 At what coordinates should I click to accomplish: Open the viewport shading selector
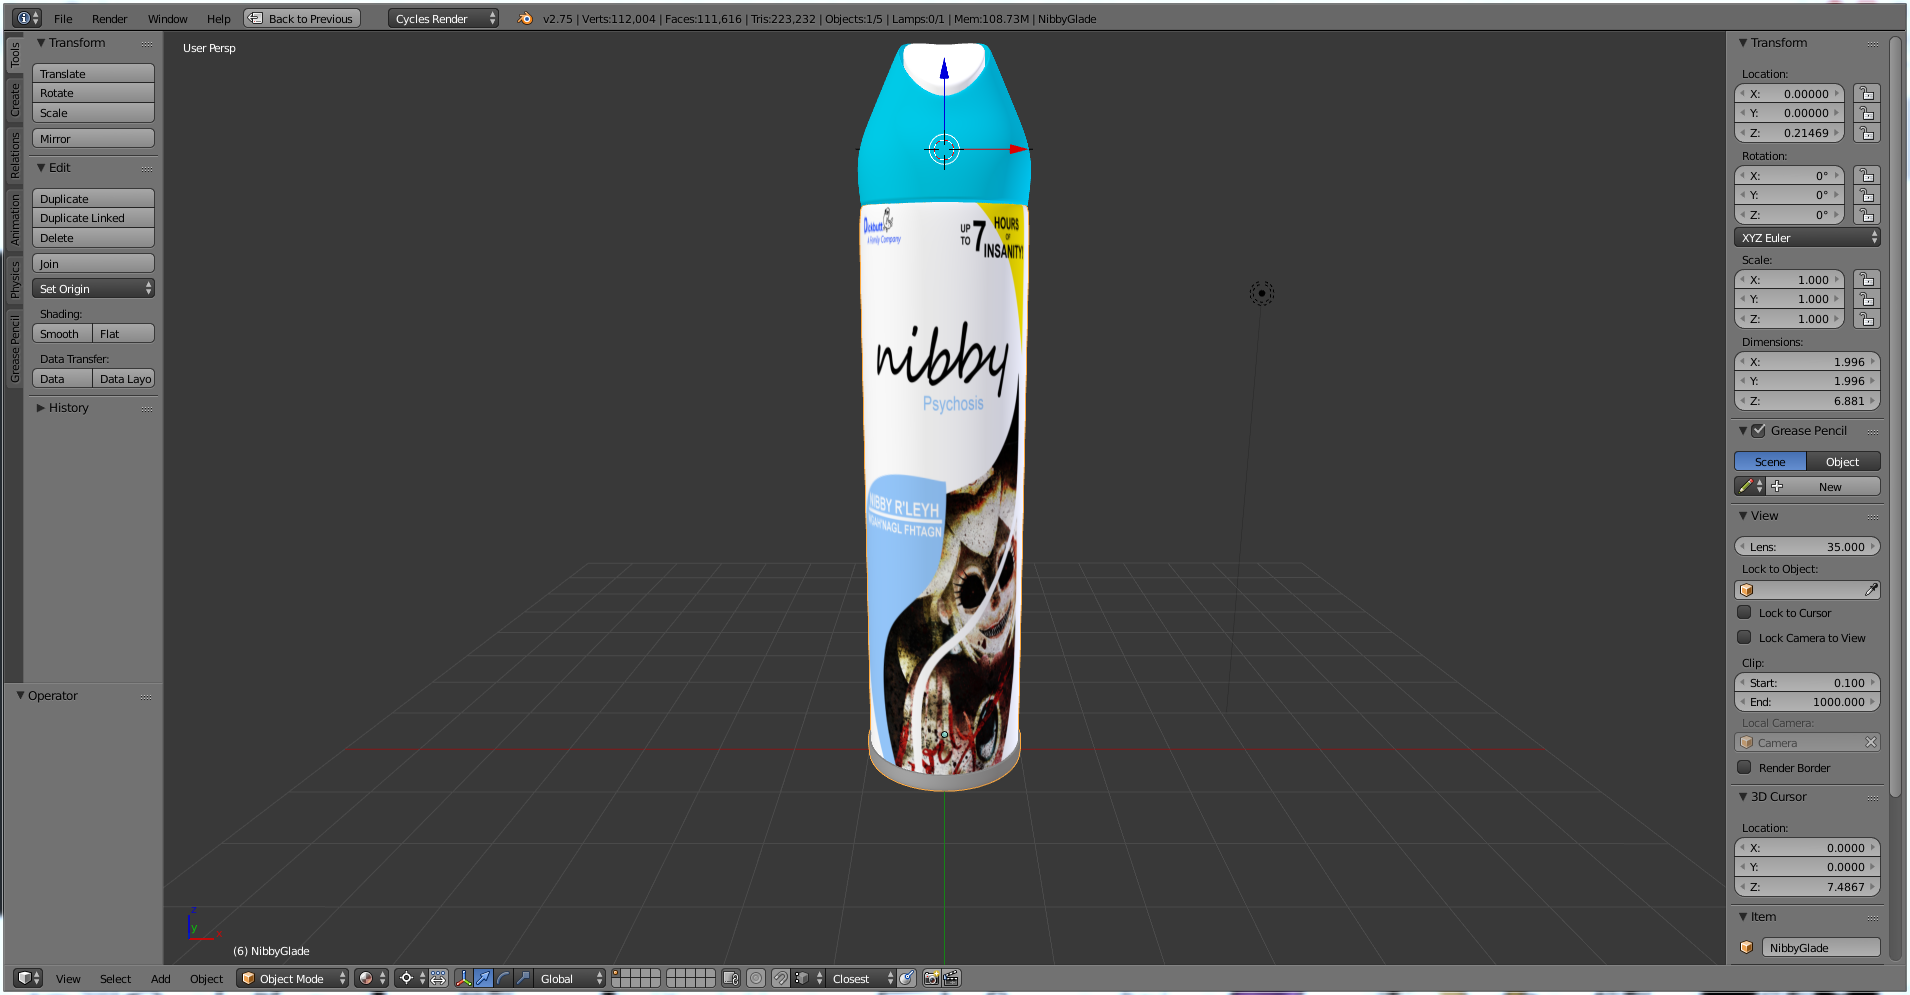[371, 978]
